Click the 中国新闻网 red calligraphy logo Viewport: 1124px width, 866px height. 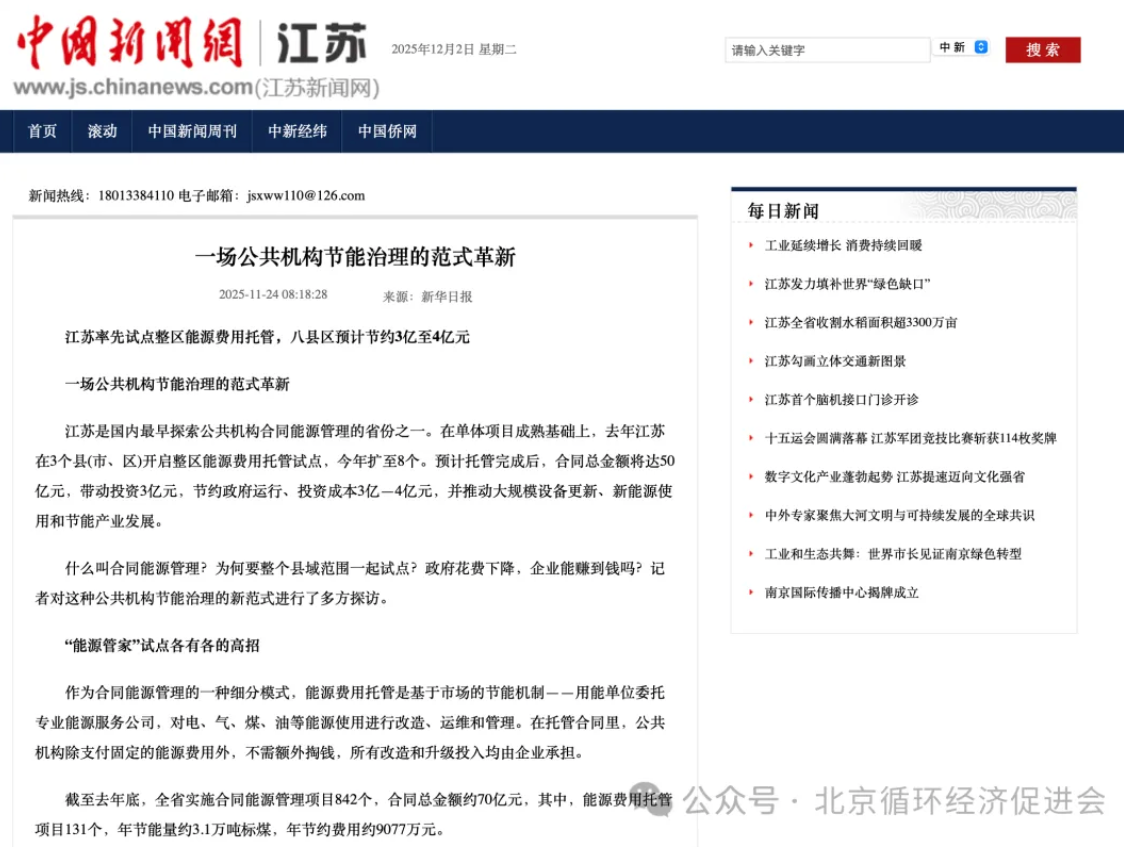click(130, 42)
